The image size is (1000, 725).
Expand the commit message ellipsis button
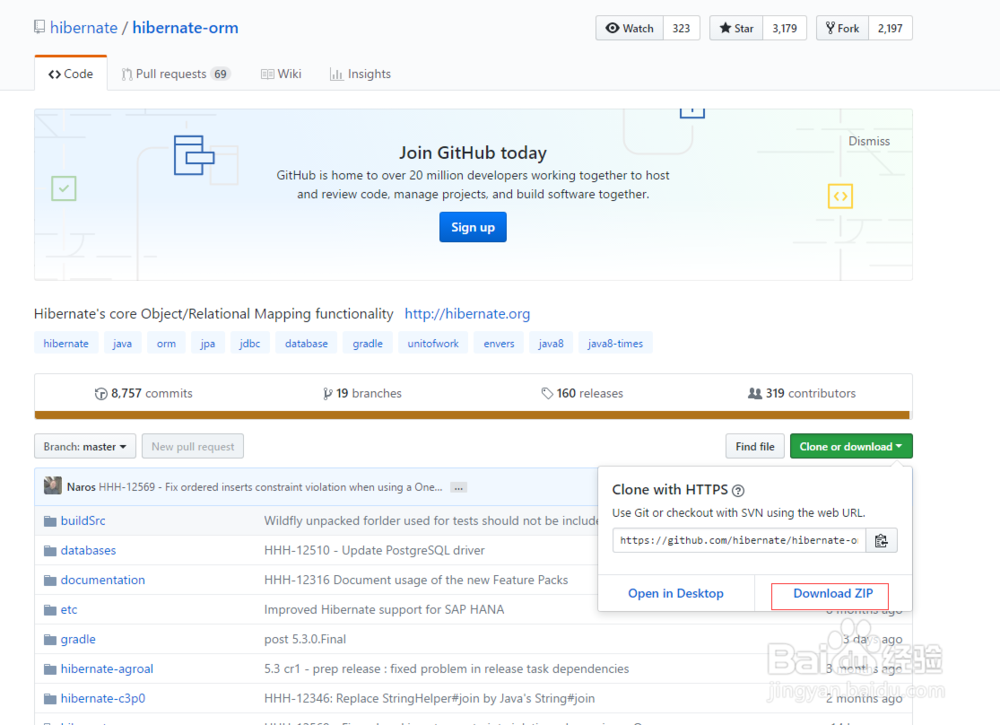[x=459, y=488]
